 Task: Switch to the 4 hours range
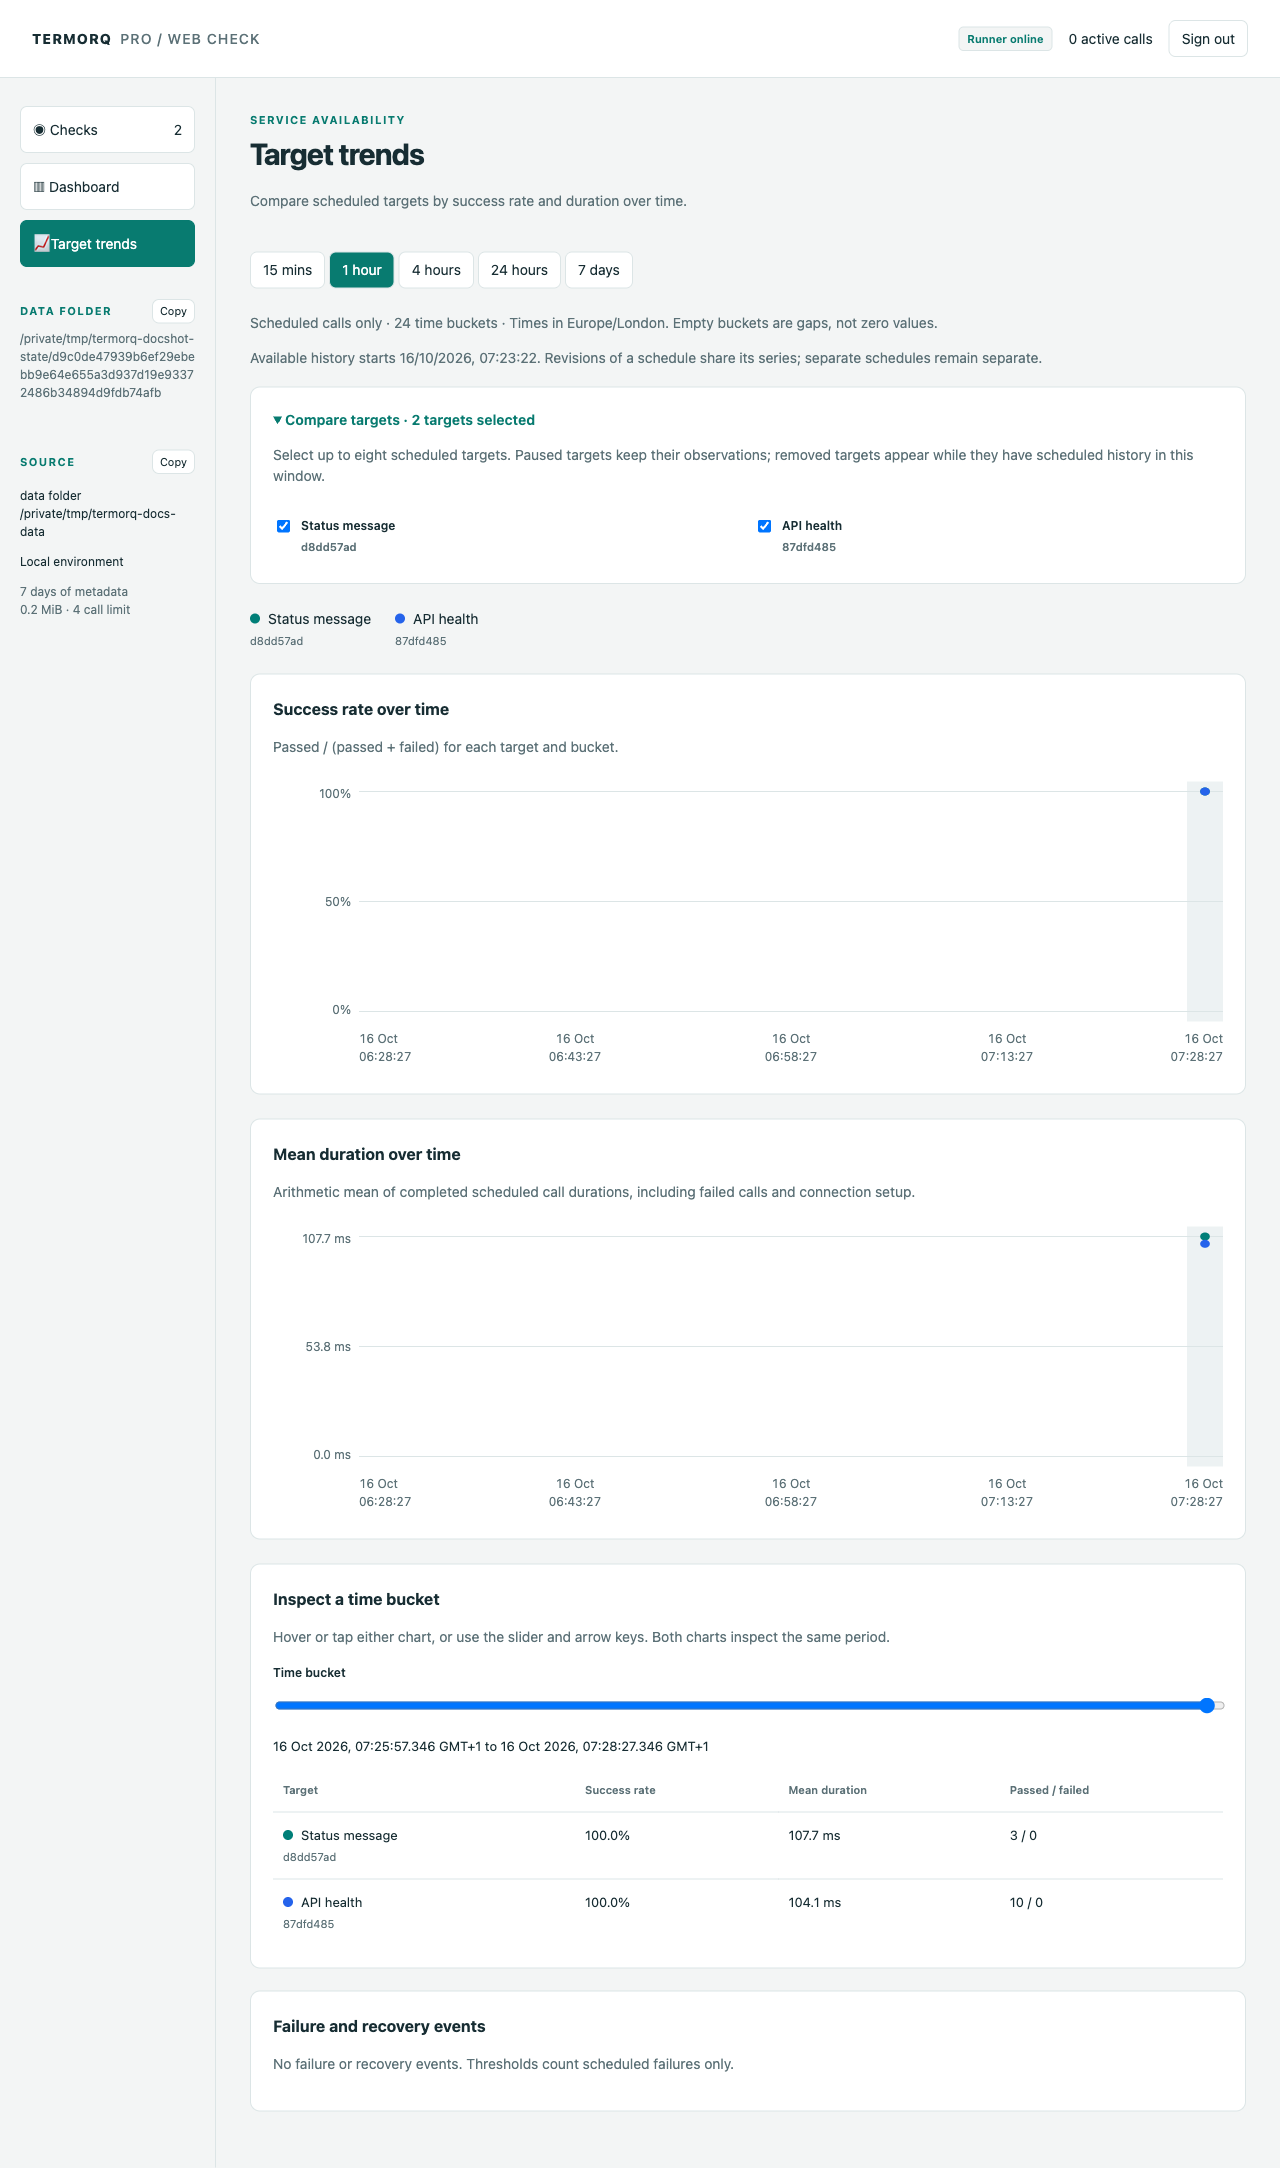click(436, 270)
